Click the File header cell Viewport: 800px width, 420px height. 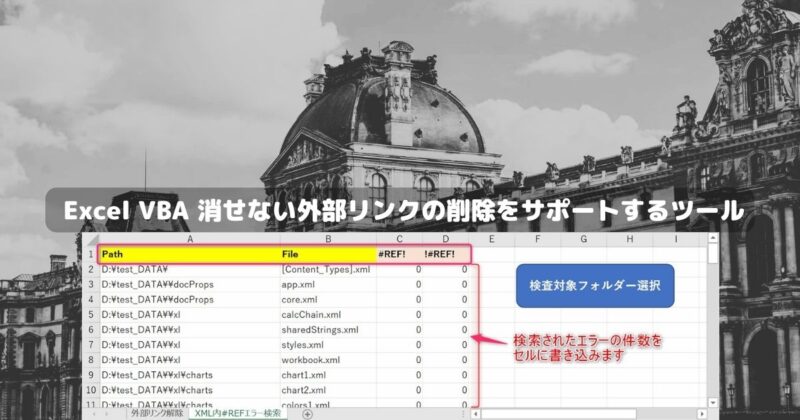327,254
